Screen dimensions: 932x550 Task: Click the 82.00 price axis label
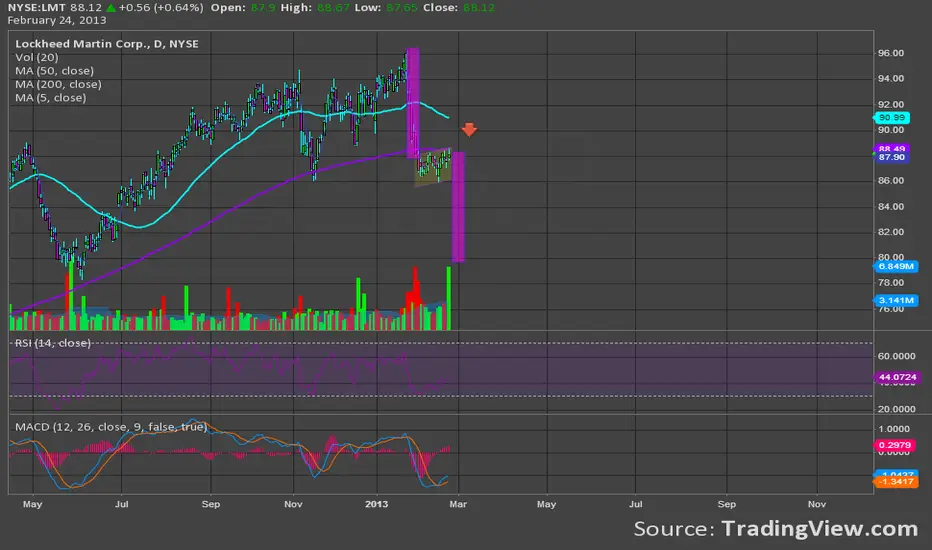(890, 232)
